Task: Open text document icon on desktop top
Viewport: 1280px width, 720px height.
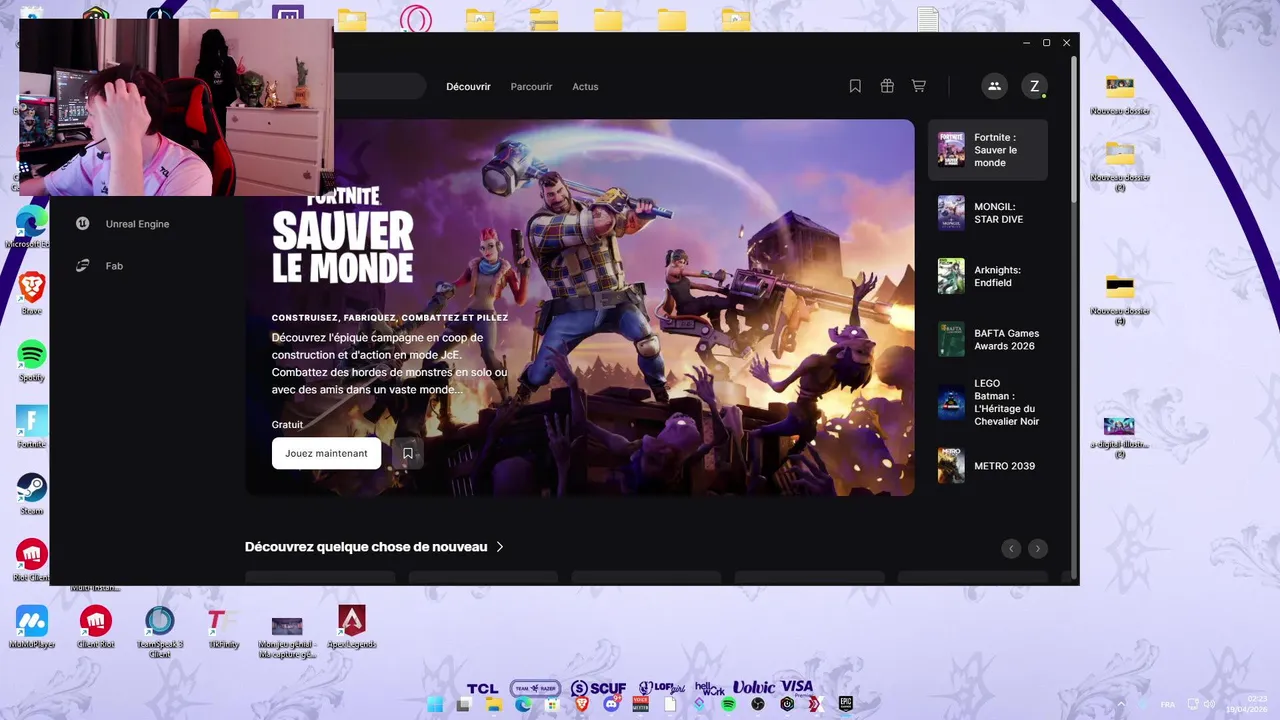Action: 928,19
